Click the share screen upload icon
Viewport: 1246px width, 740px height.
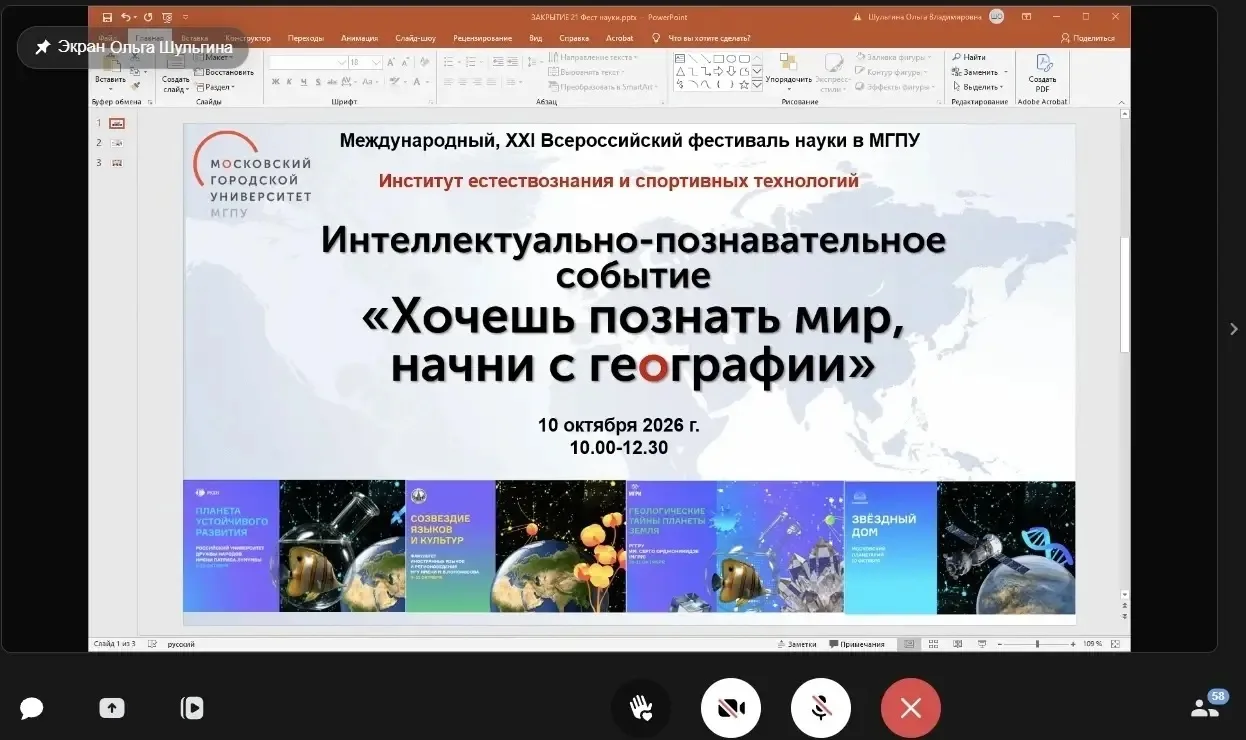click(112, 708)
